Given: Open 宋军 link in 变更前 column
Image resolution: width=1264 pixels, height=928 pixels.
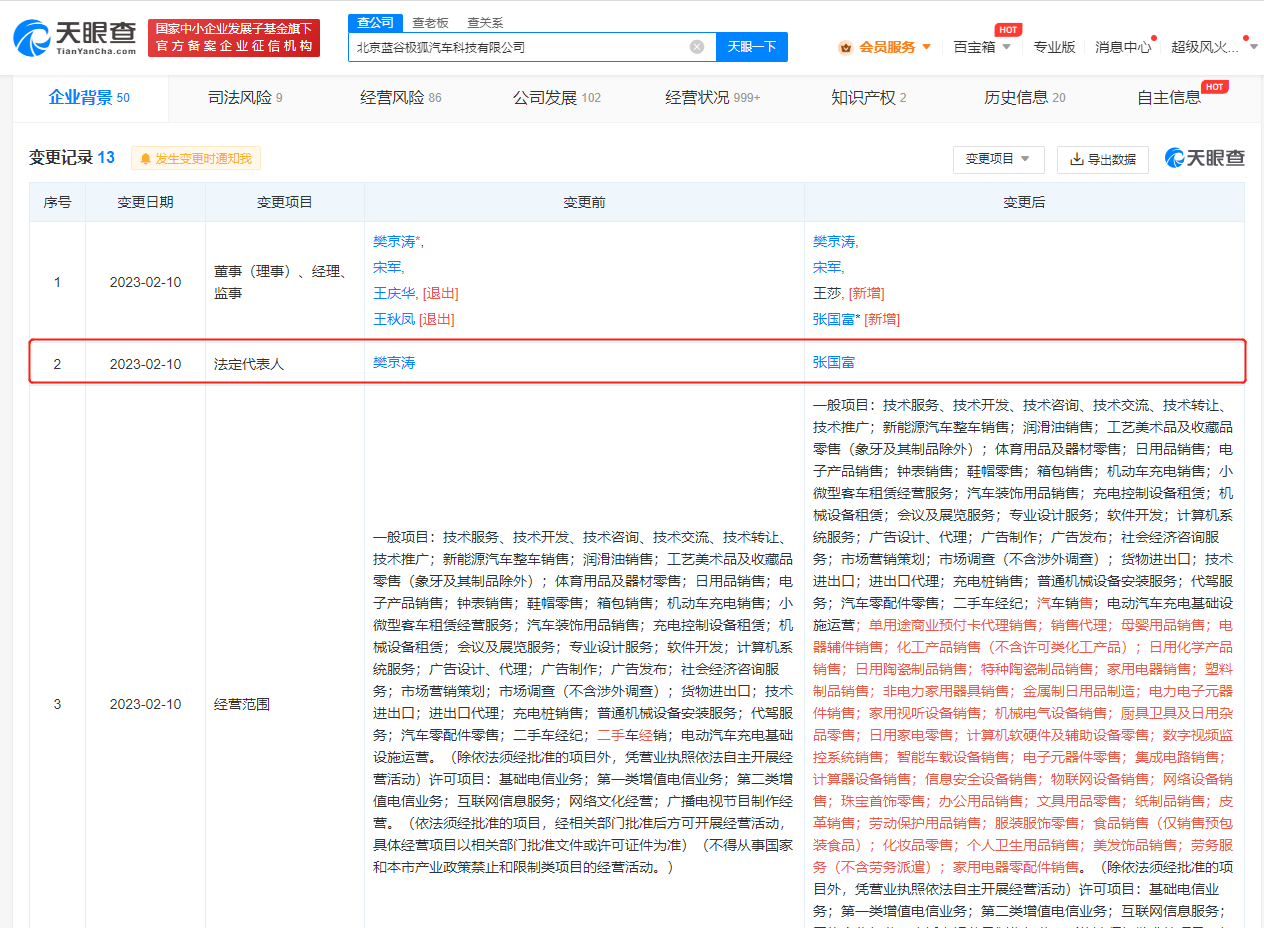Looking at the screenshot, I should click(387, 267).
